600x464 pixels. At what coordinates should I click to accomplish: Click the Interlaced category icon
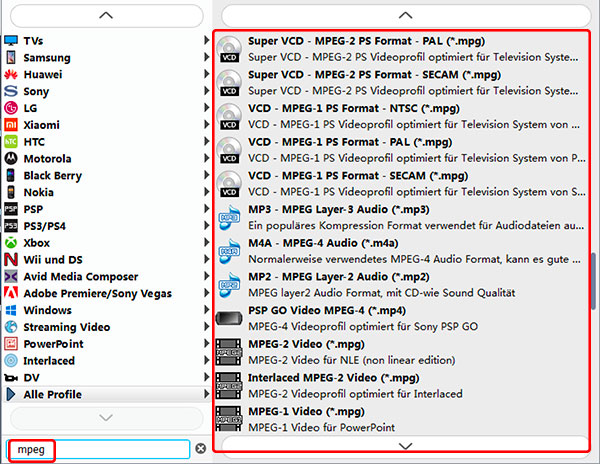click(11, 360)
